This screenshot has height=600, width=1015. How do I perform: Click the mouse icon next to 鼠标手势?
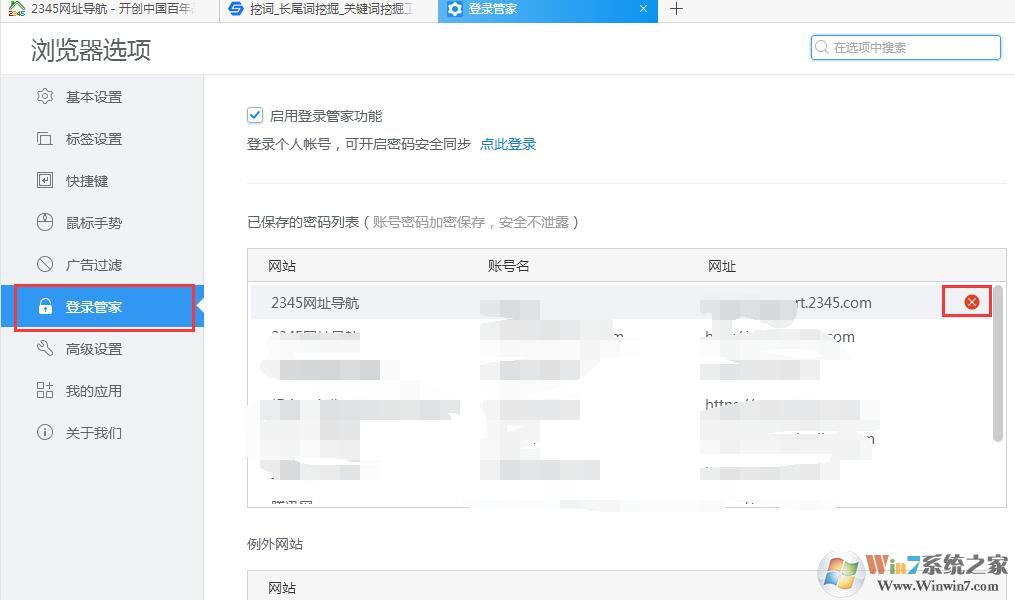pyautogui.click(x=45, y=223)
